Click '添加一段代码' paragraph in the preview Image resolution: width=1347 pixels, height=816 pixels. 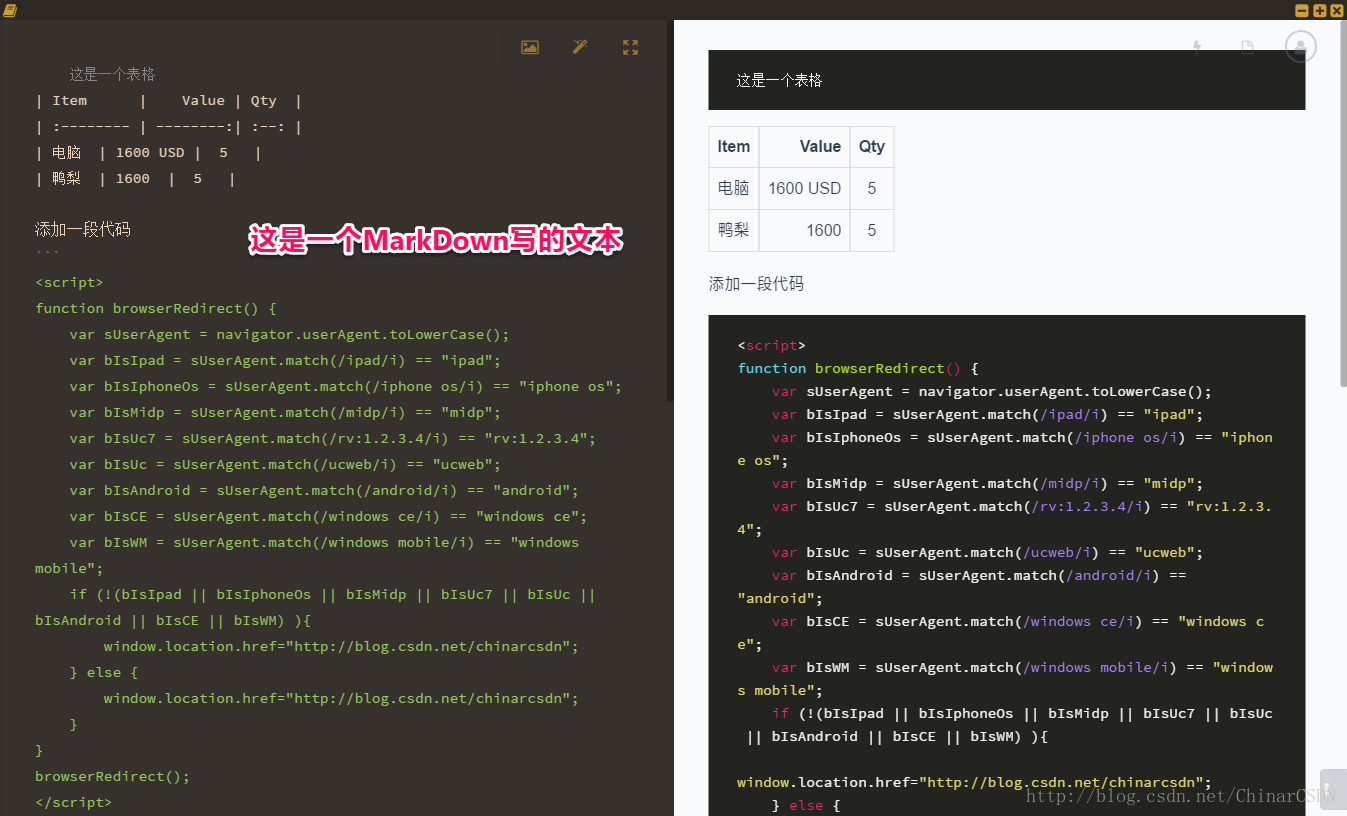click(x=756, y=284)
